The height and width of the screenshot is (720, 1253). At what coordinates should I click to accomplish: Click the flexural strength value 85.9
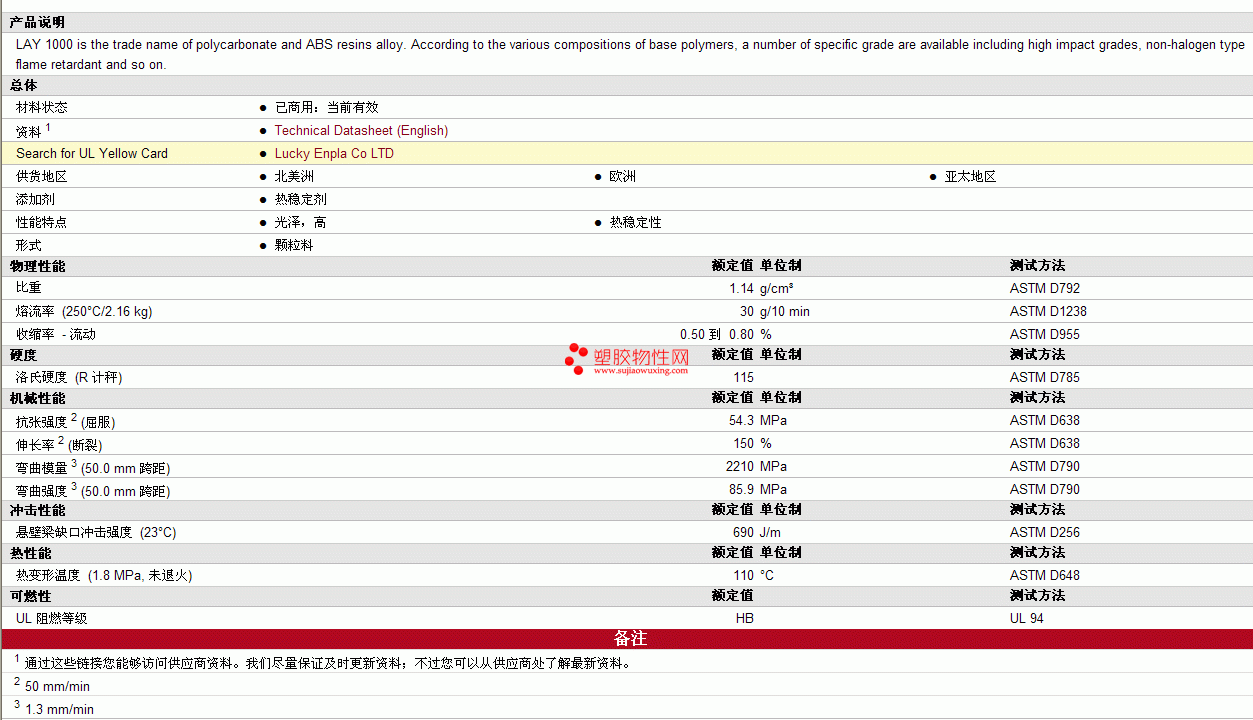741,490
